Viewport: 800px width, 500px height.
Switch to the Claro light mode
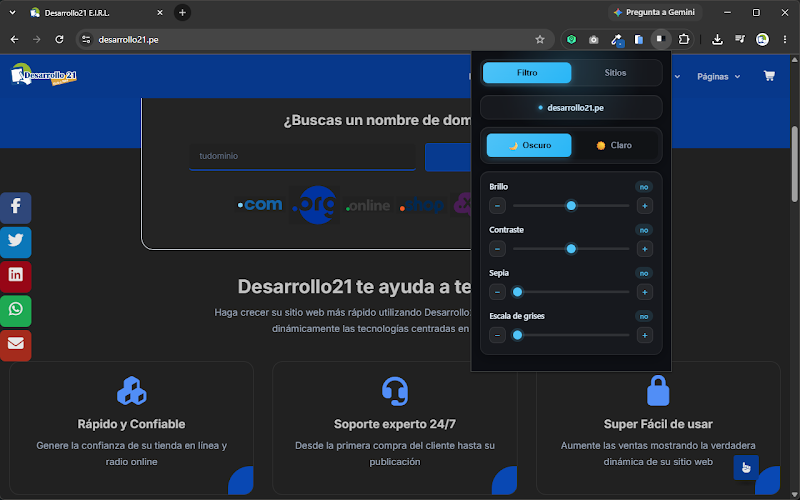(x=614, y=145)
